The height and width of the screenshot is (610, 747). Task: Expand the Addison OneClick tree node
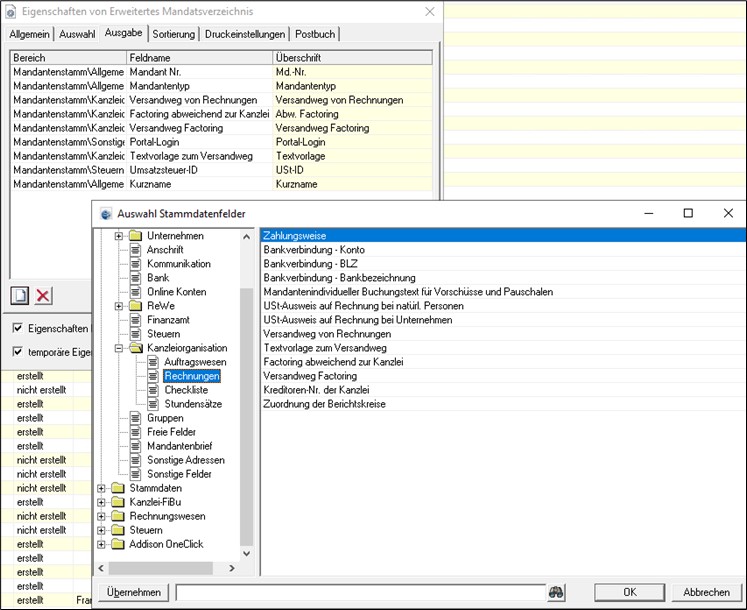(101, 544)
